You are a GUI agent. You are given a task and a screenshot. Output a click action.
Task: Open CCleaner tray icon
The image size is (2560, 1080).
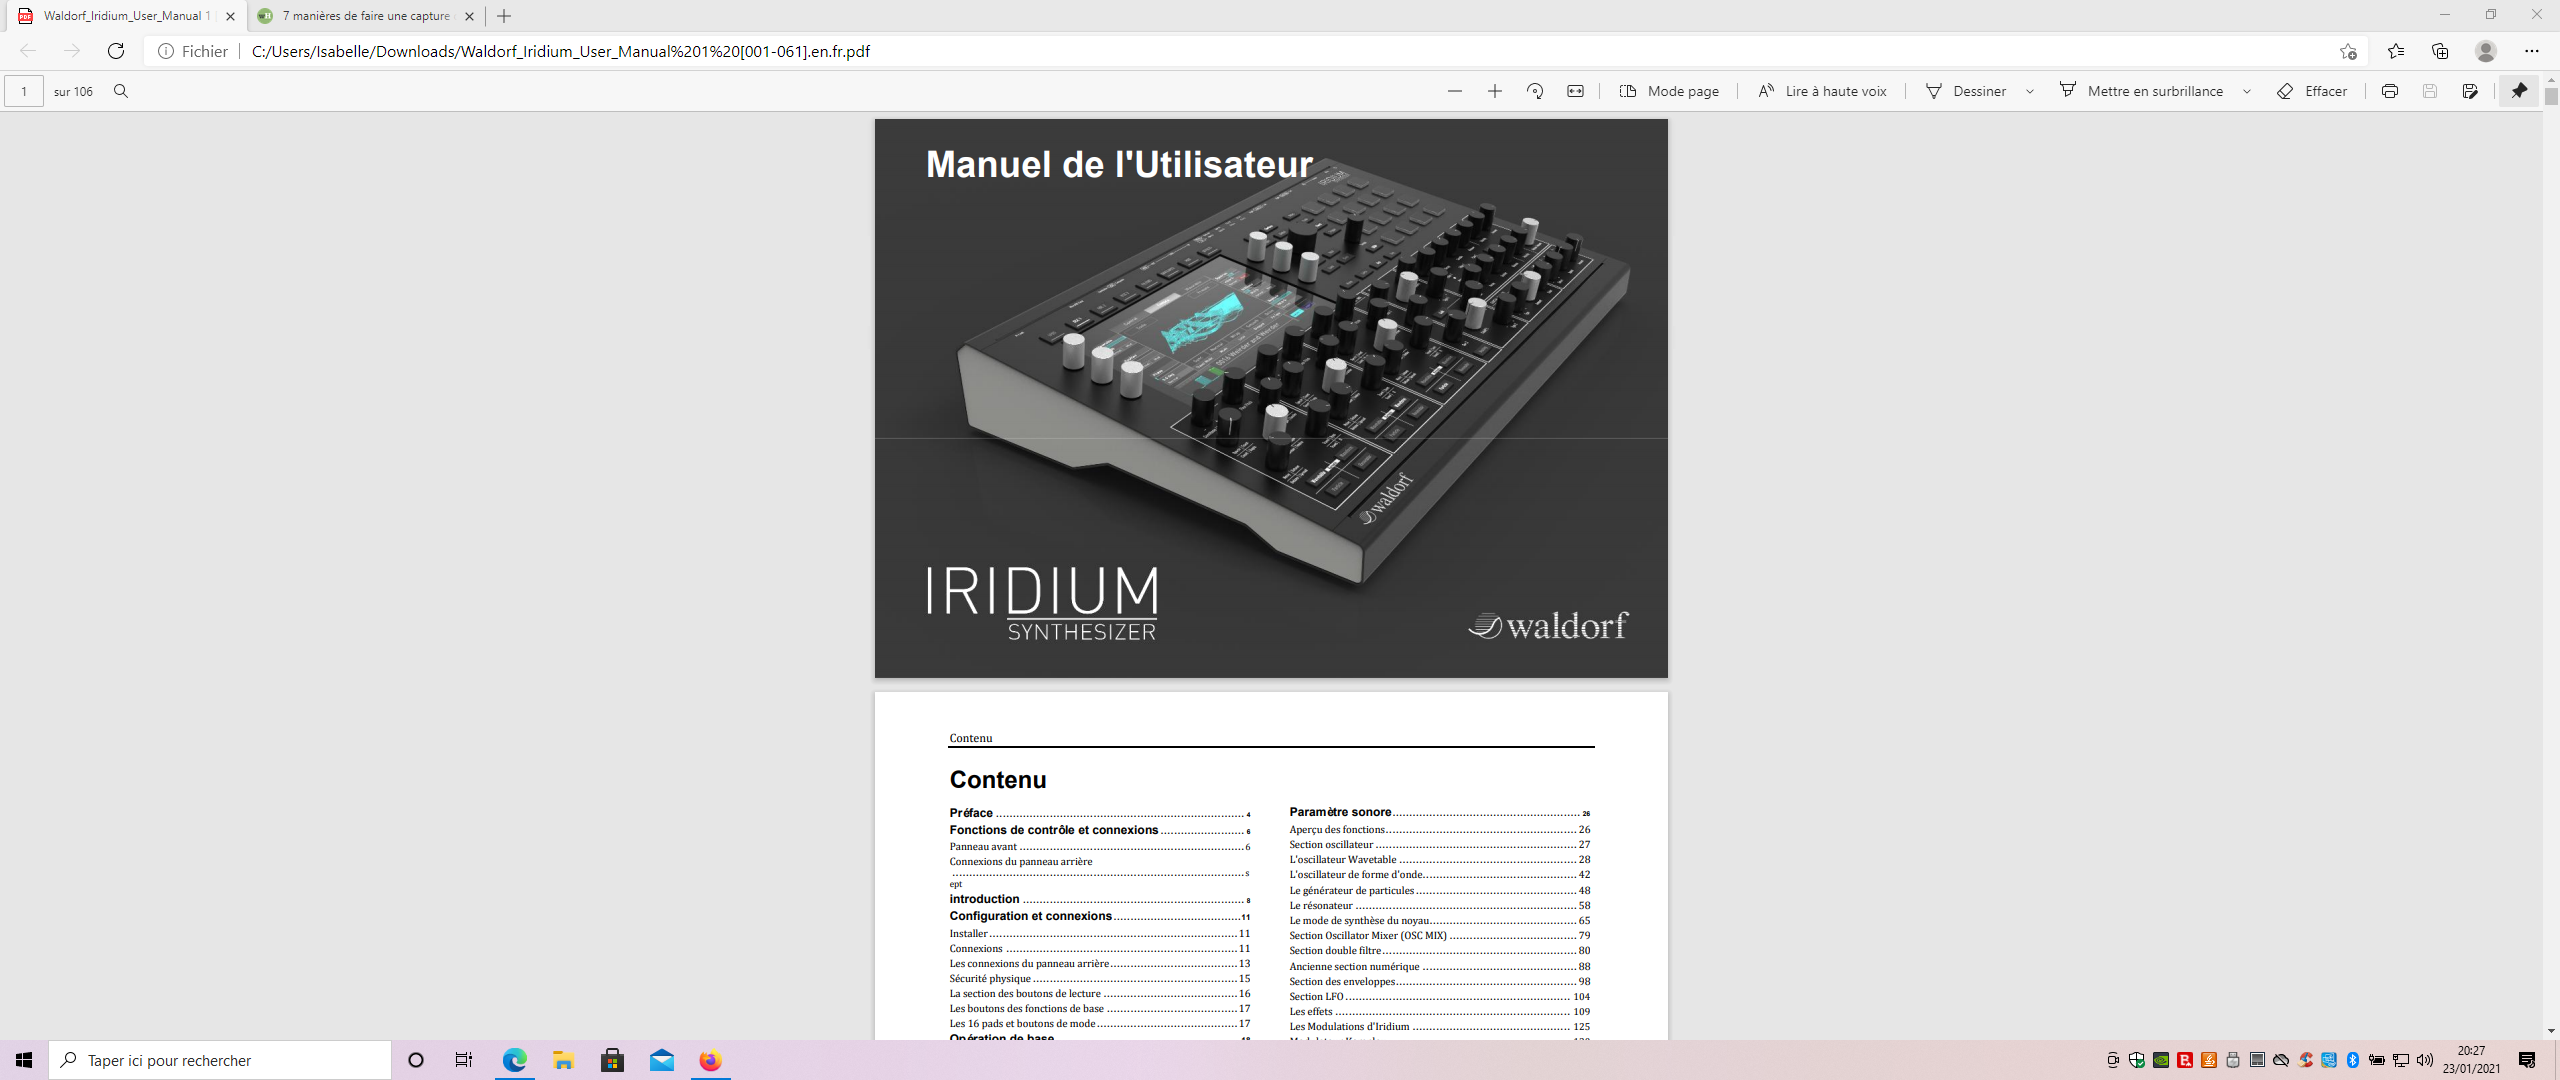pos(2305,1060)
